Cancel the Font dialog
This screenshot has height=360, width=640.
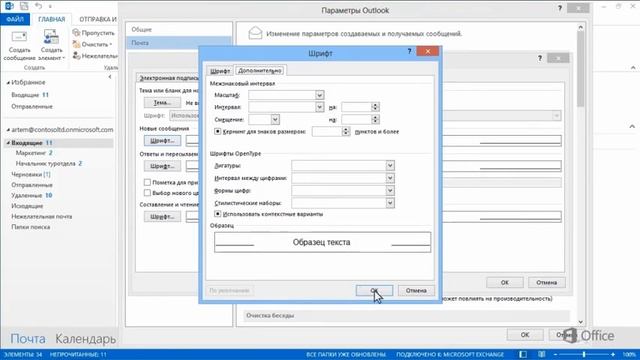tap(416, 290)
